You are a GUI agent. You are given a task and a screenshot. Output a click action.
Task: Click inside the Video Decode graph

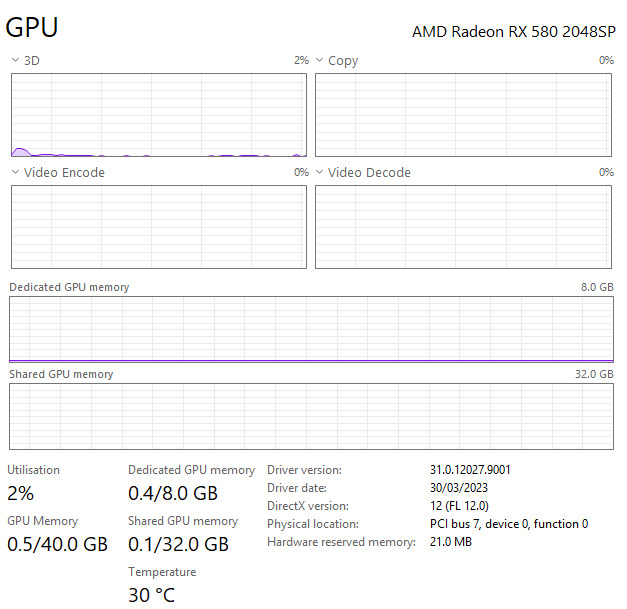pos(463,227)
